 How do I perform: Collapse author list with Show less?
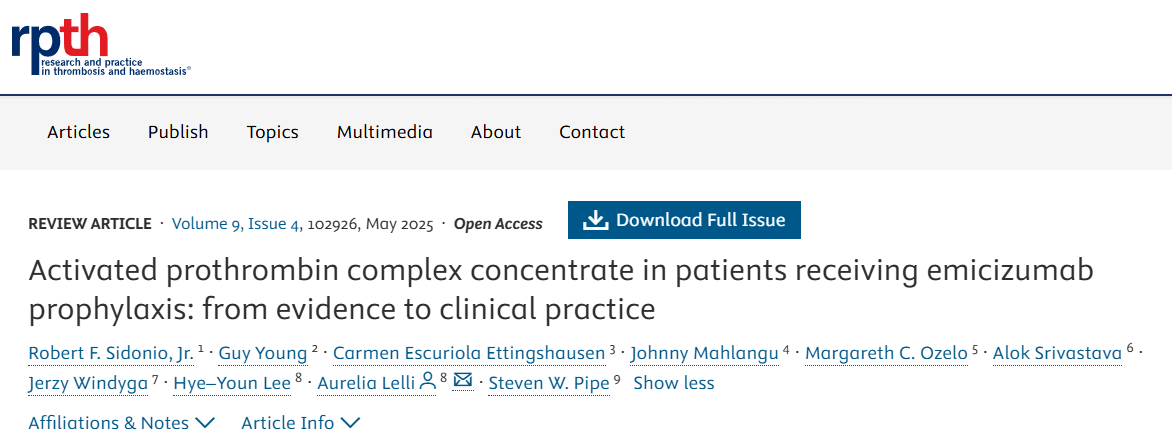click(x=674, y=383)
